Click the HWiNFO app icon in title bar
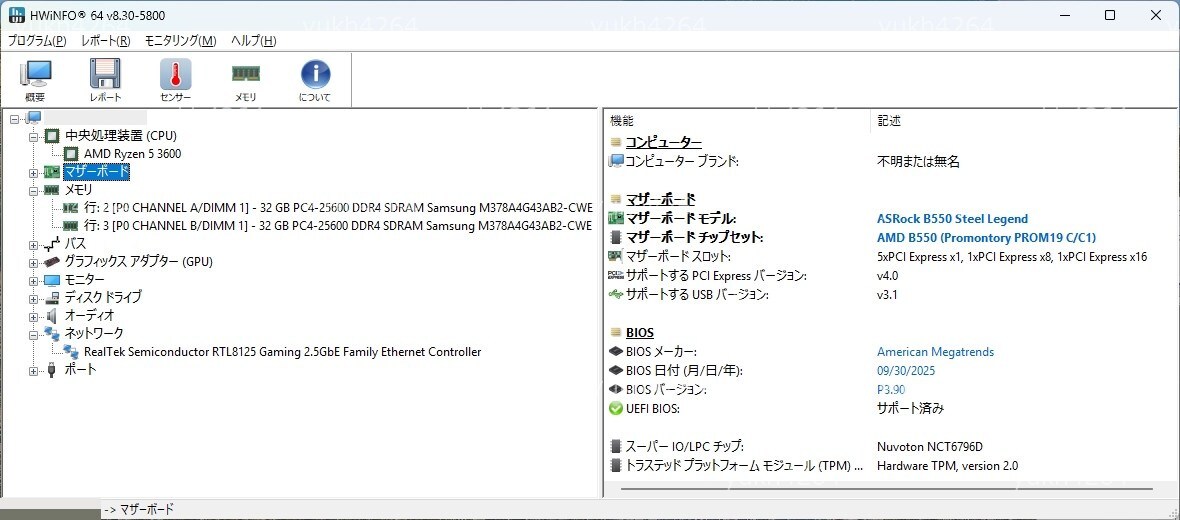Image resolution: width=1180 pixels, height=520 pixels. click(x=16, y=15)
